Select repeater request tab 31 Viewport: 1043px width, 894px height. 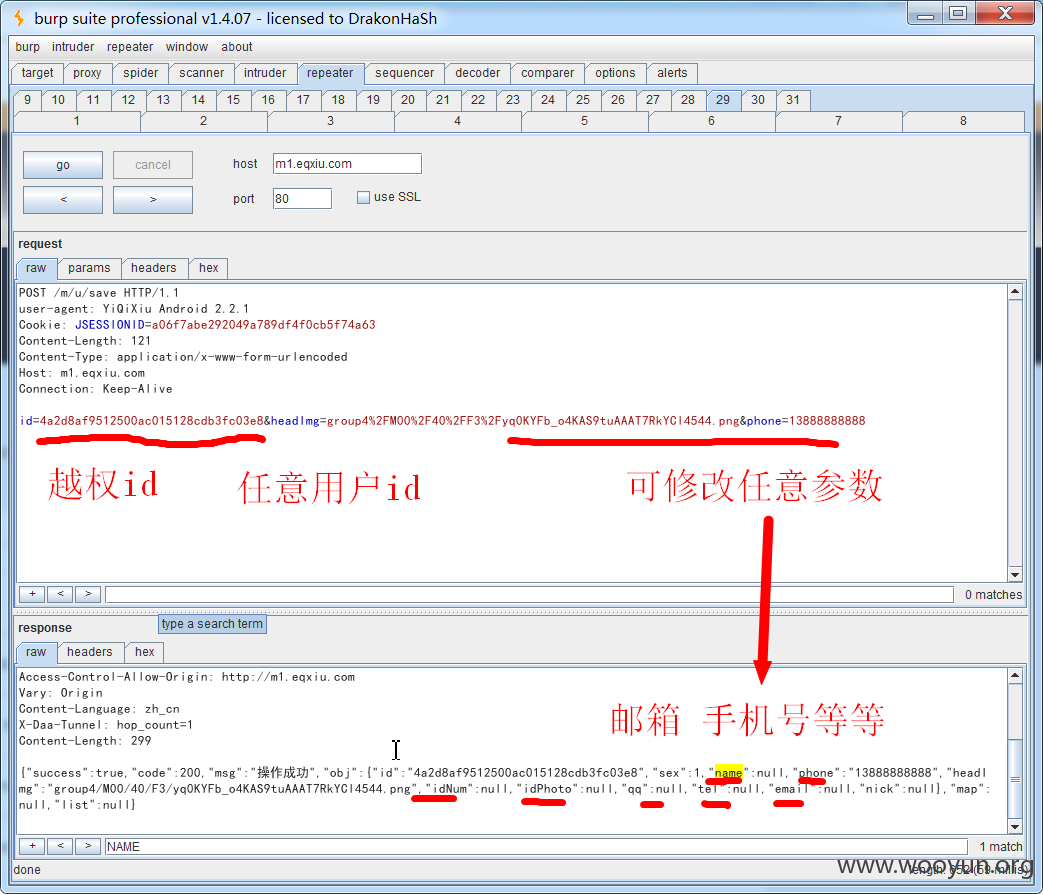tap(793, 100)
